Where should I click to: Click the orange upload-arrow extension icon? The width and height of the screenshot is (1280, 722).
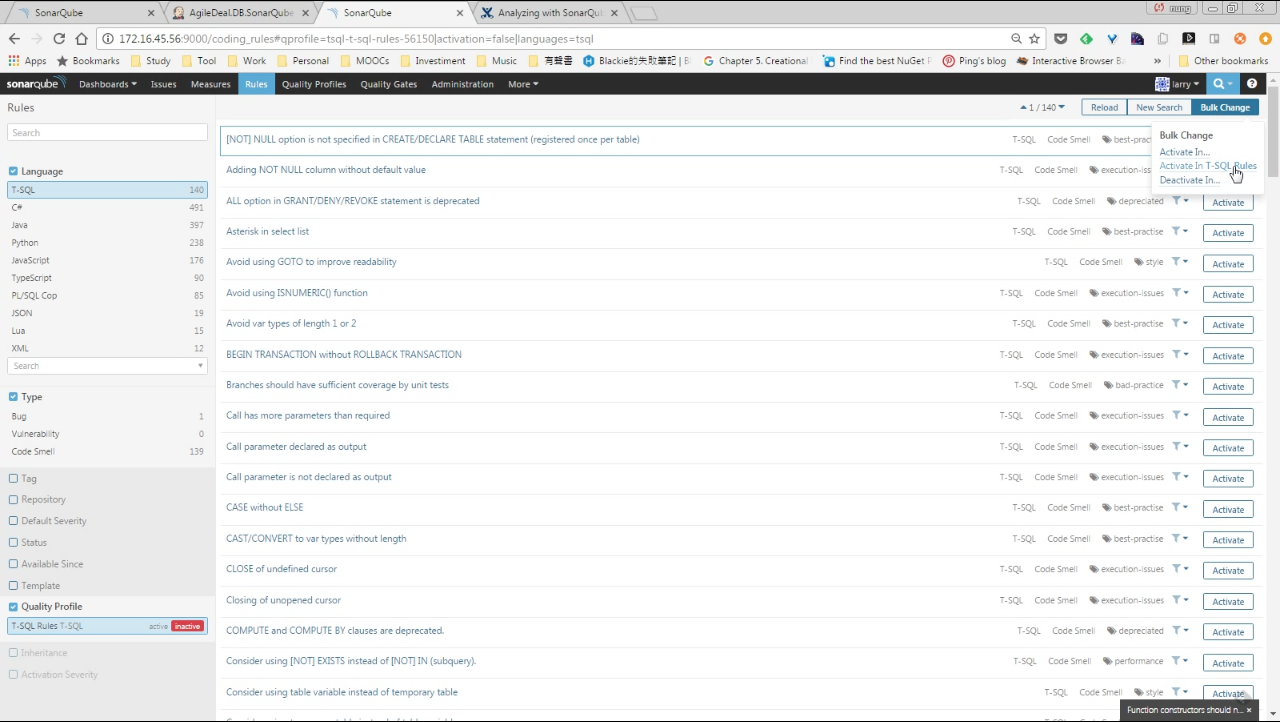pos(1265,39)
